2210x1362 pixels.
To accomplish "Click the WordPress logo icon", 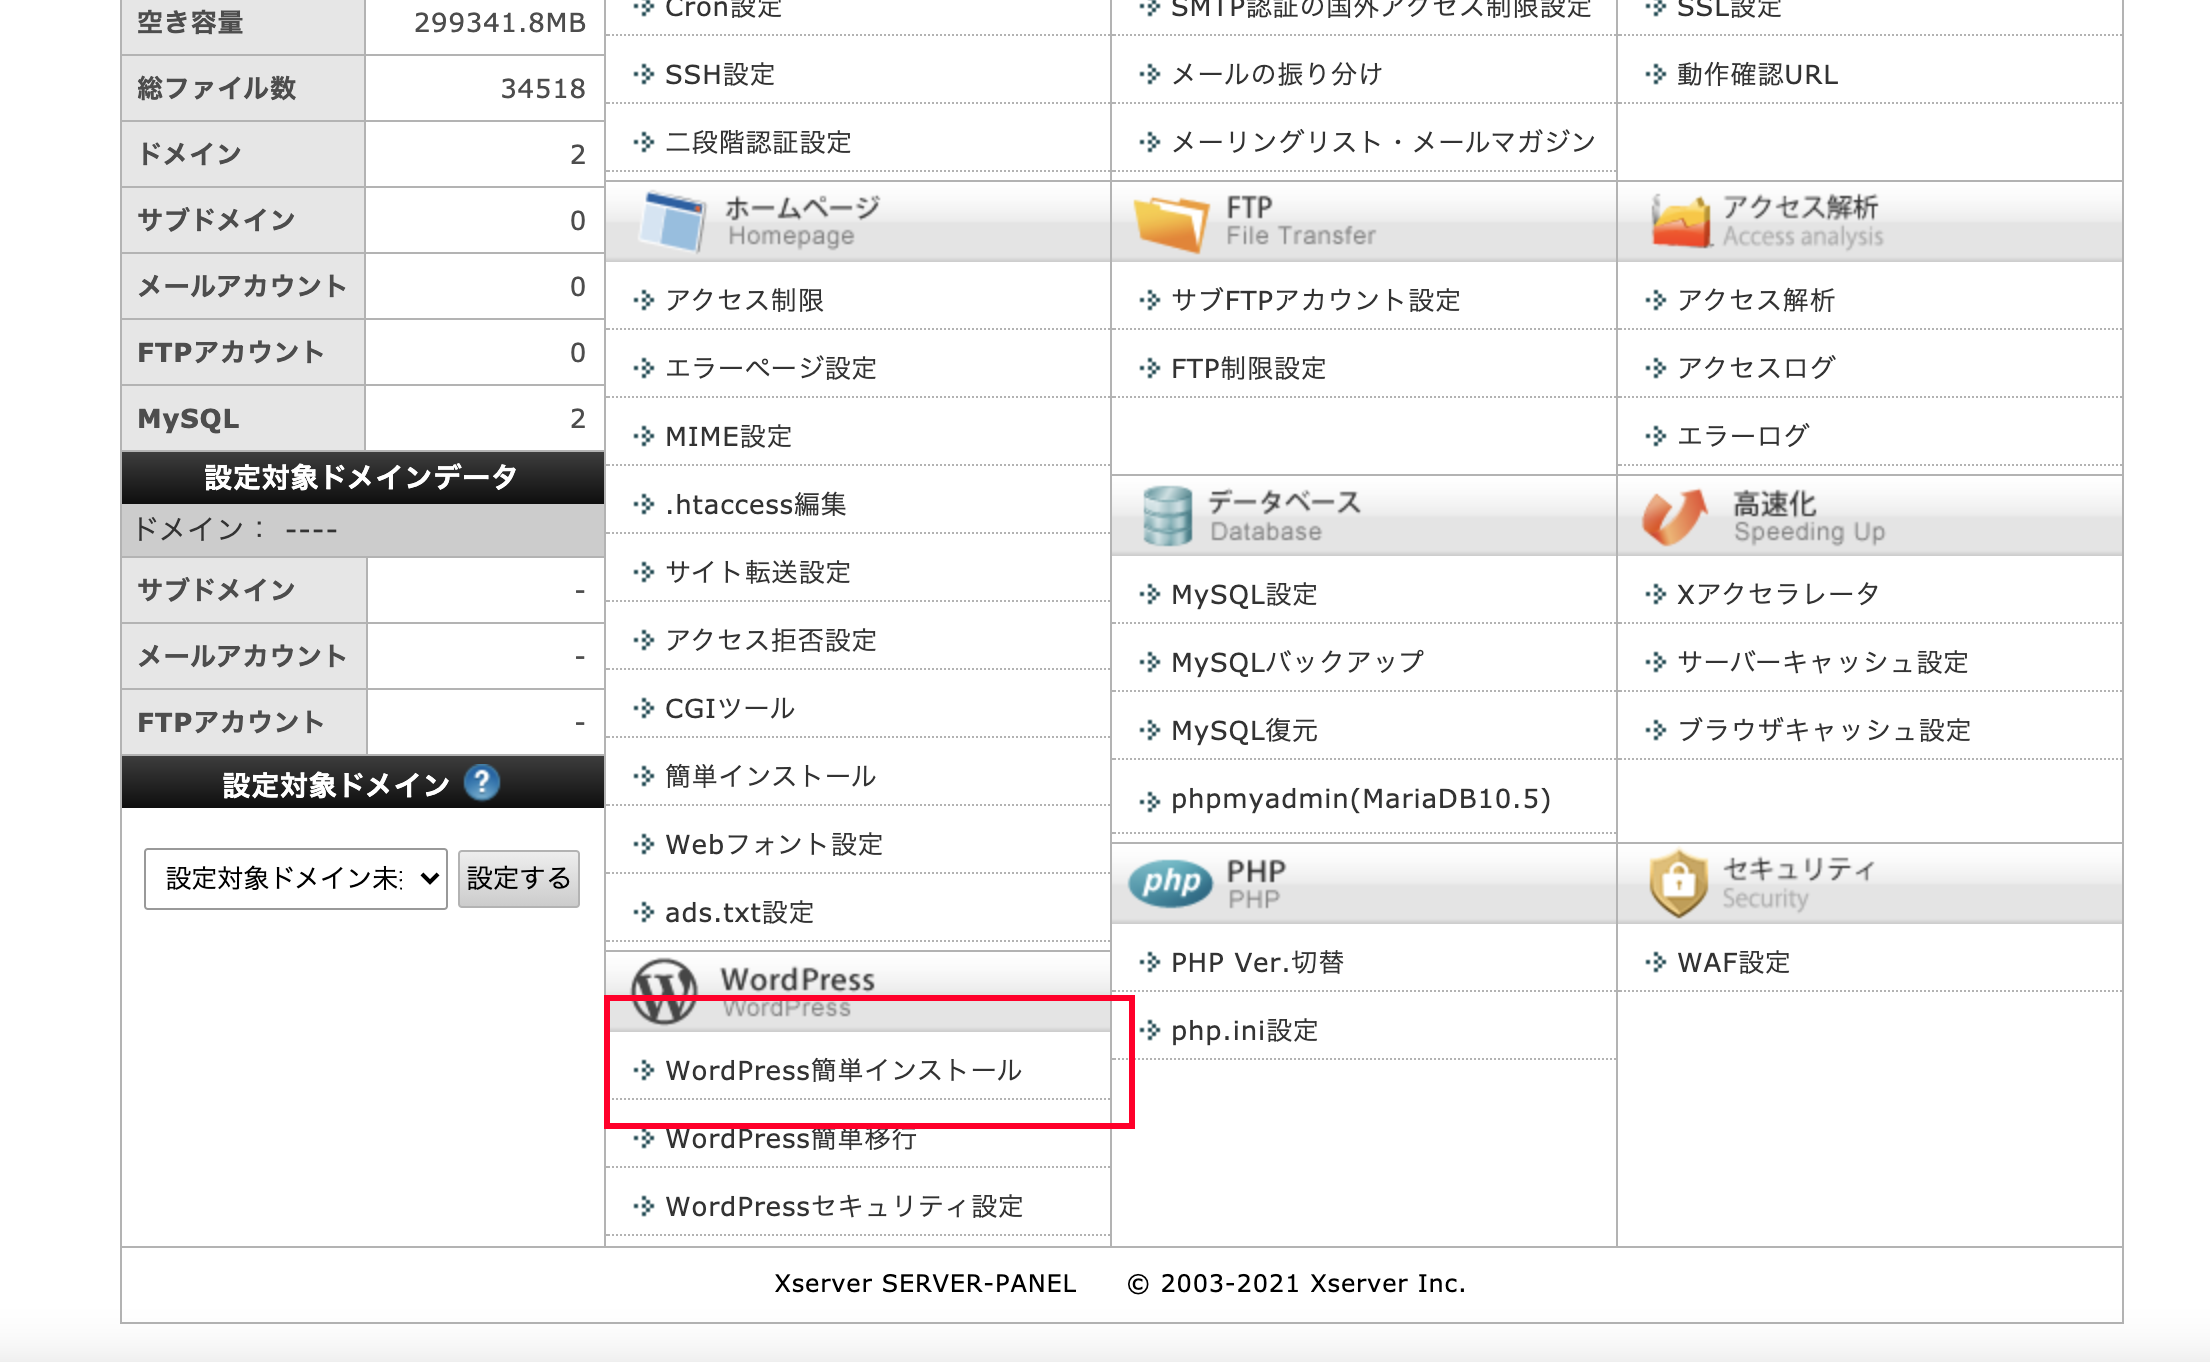I will (665, 991).
